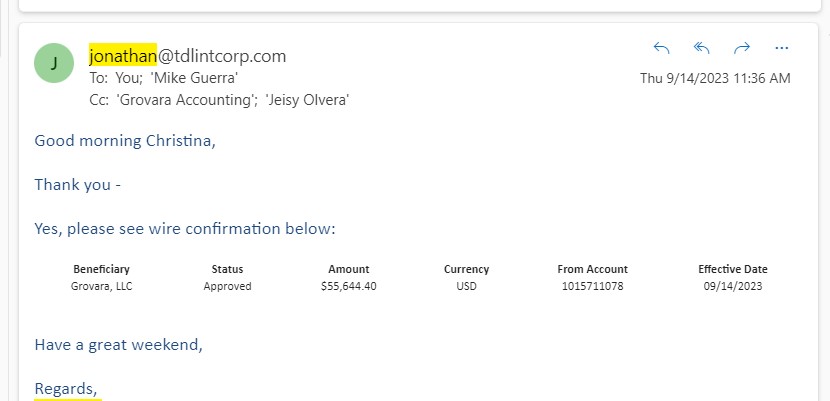This screenshot has width=830, height=401.
Task: Click the highlighted 'Regards,' text
Action: point(66,389)
